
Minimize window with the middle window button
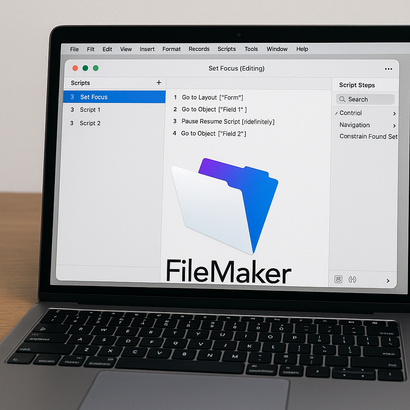85,68
